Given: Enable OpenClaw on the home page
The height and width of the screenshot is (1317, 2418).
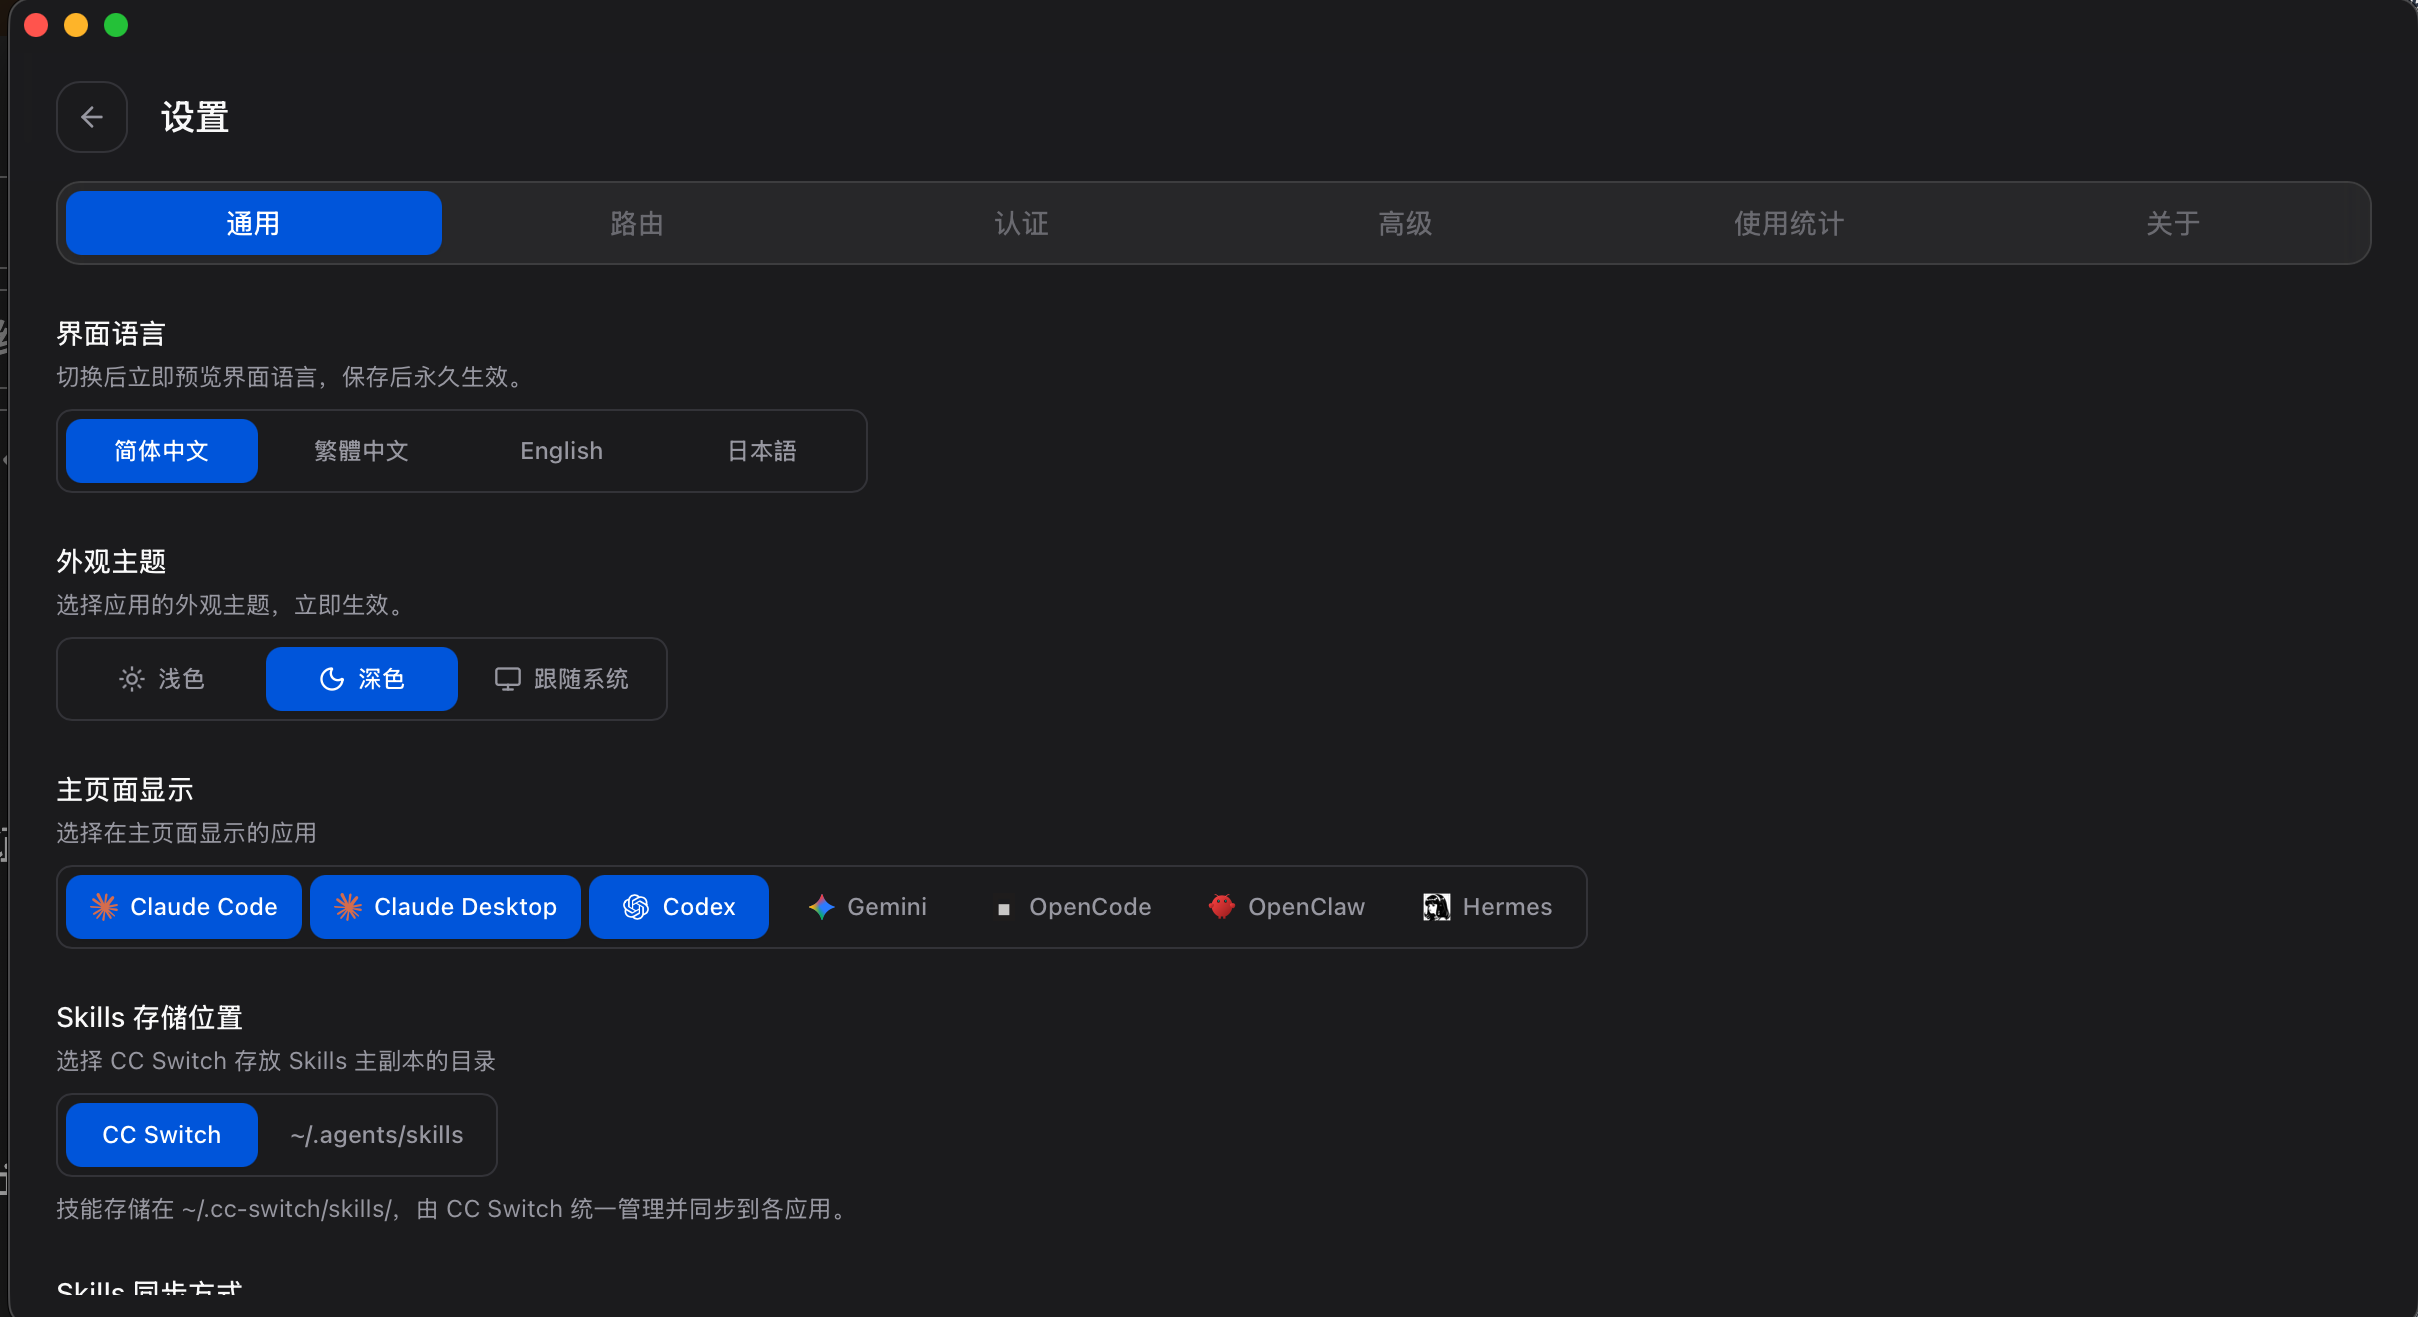Looking at the screenshot, I should (x=1287, y=907).
